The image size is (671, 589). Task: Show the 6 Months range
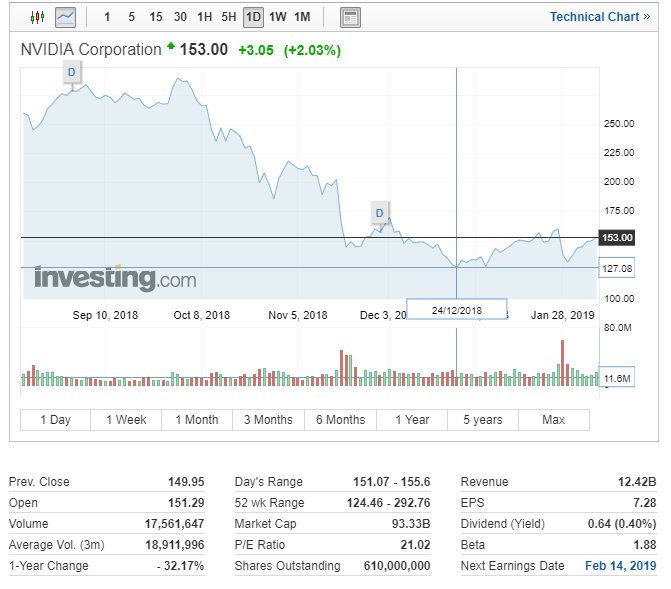coord(341,420)
